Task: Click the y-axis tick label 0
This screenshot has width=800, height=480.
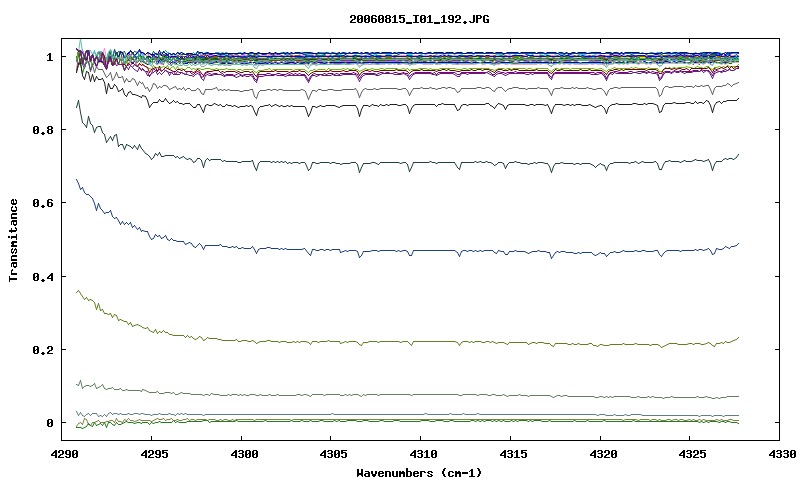Action: [x=49, y=423]
